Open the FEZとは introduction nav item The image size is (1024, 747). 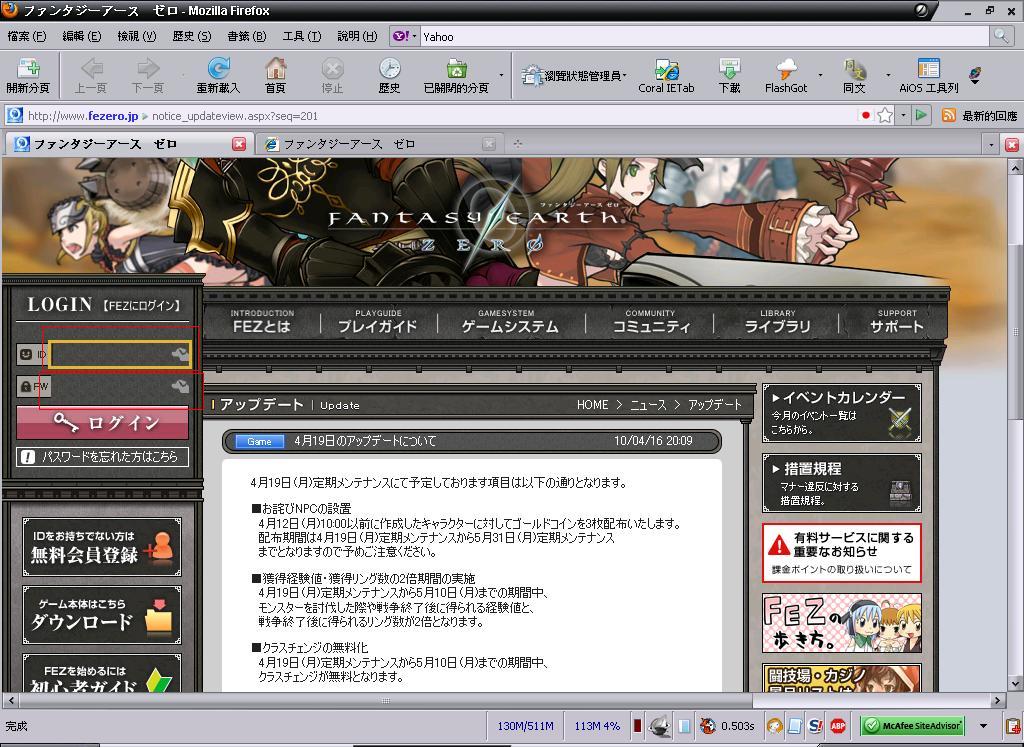pos(262,321)
